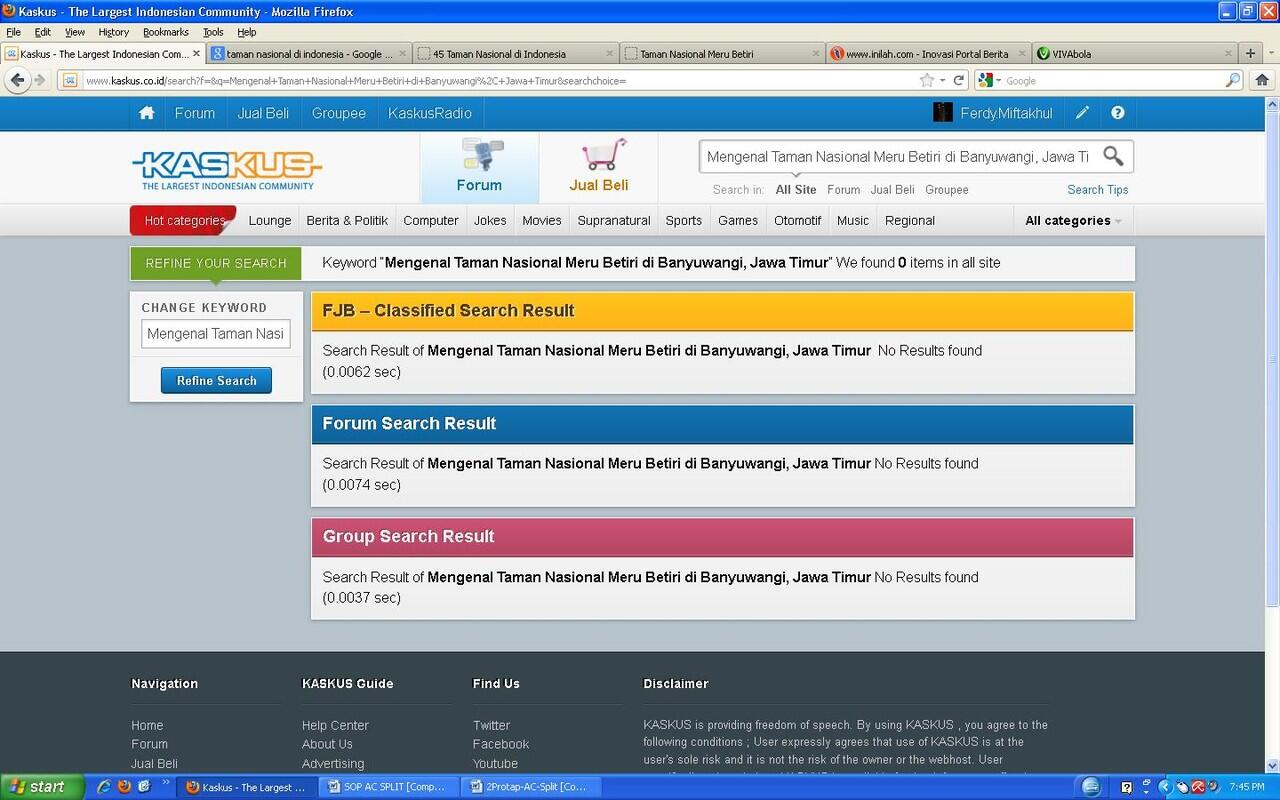
Task: Open Help Center footer link
Action: [335, 725]
